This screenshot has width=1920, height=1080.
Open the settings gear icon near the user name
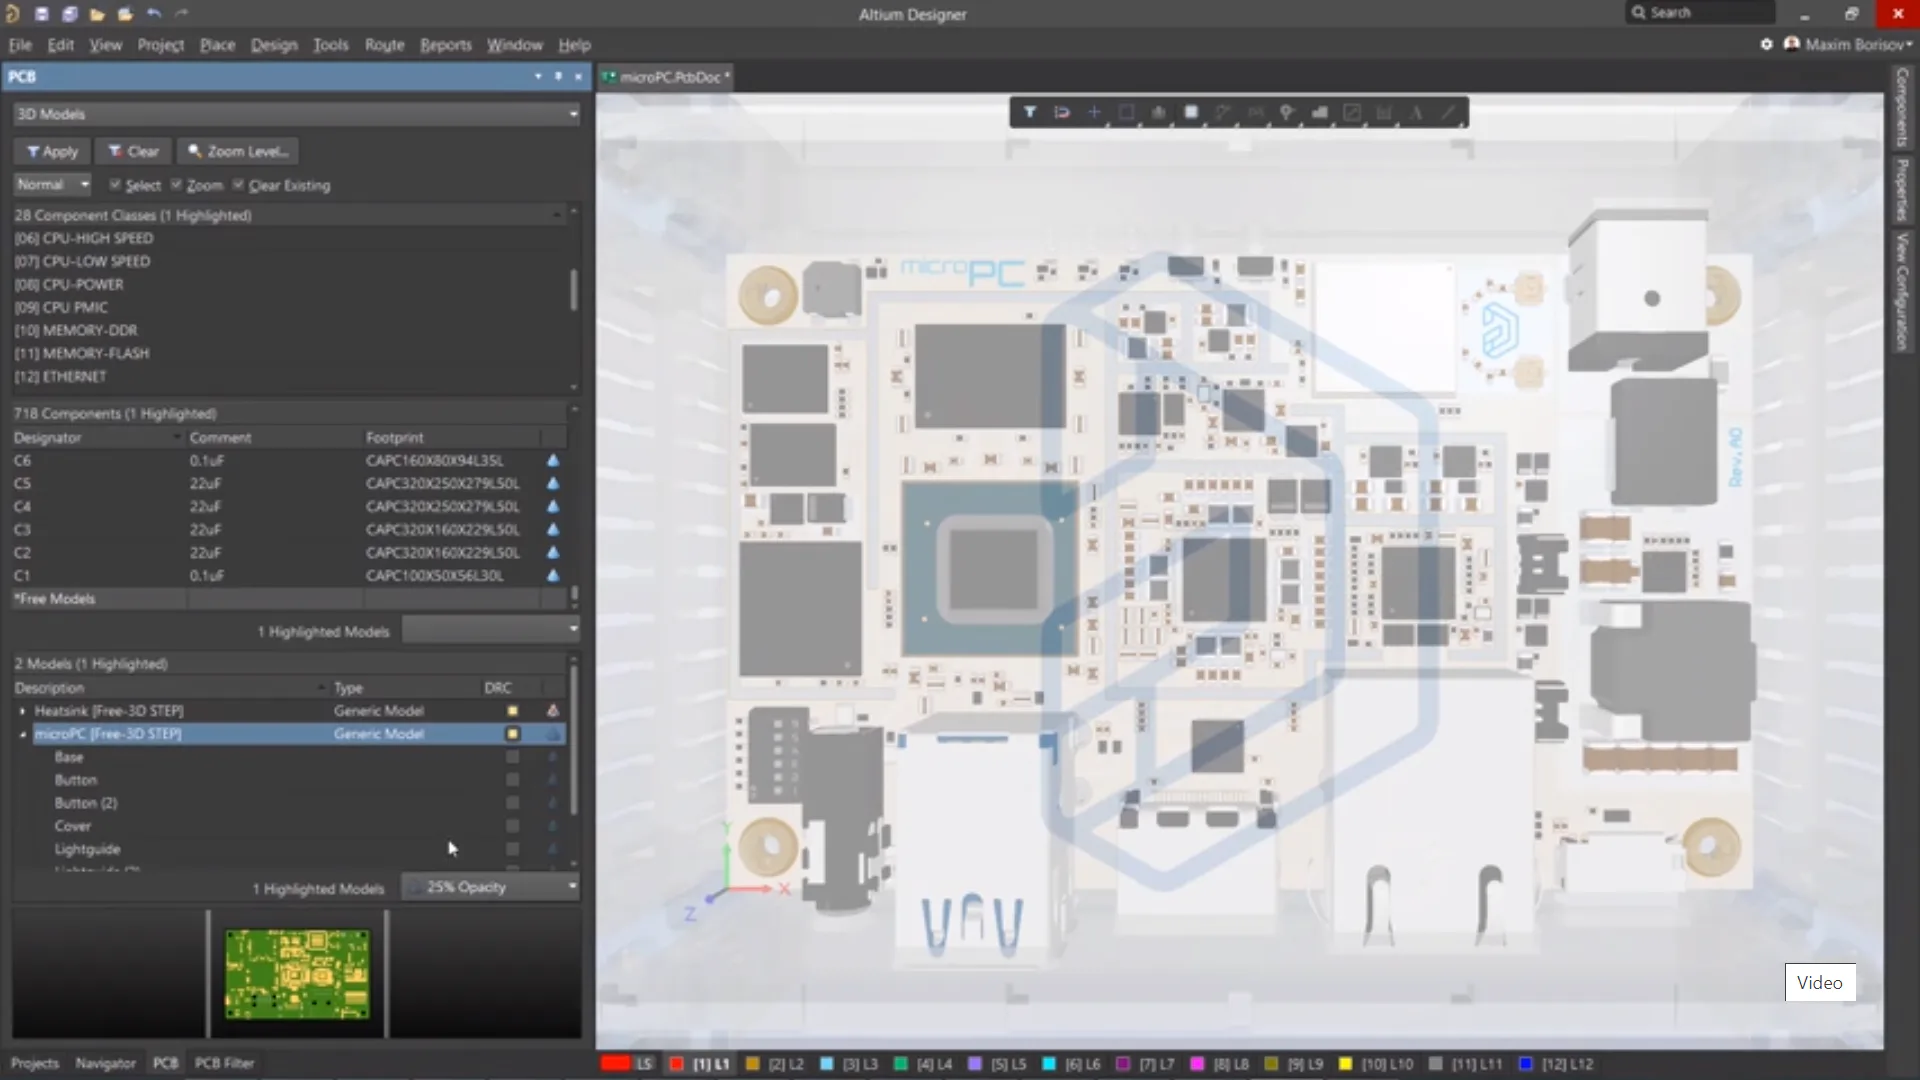click(1766, 44)
